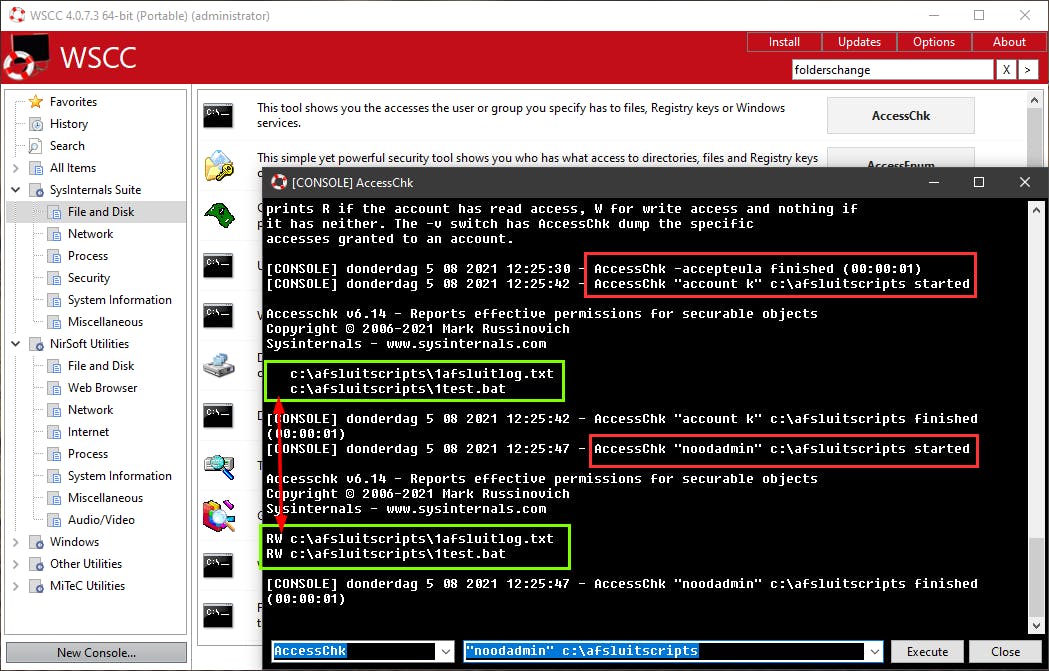Click the Favorites star icon
This screenshot has width=1049, height=671.
(36, 102)
